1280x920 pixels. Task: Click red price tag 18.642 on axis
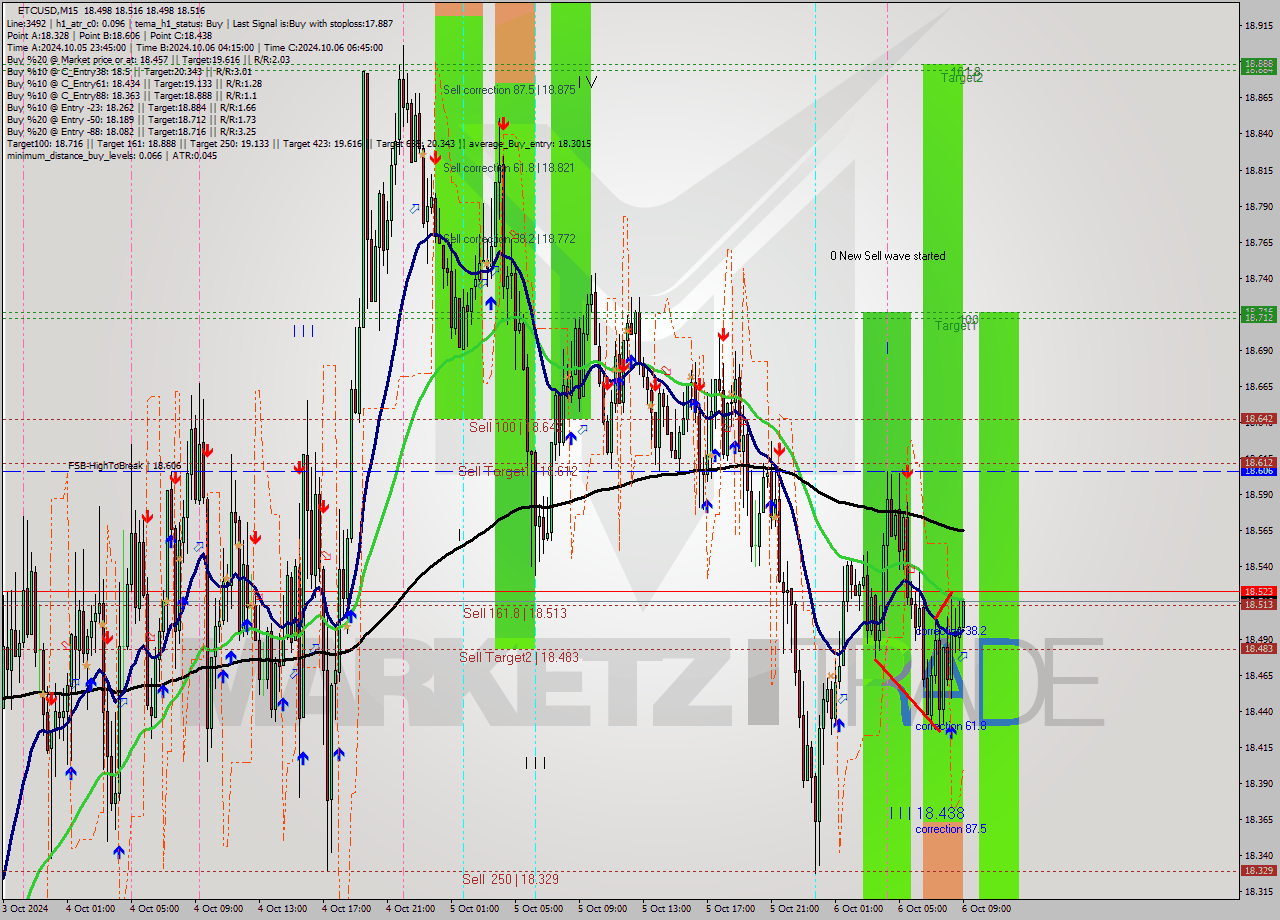pyautogui.click(x=1258, y=419)
